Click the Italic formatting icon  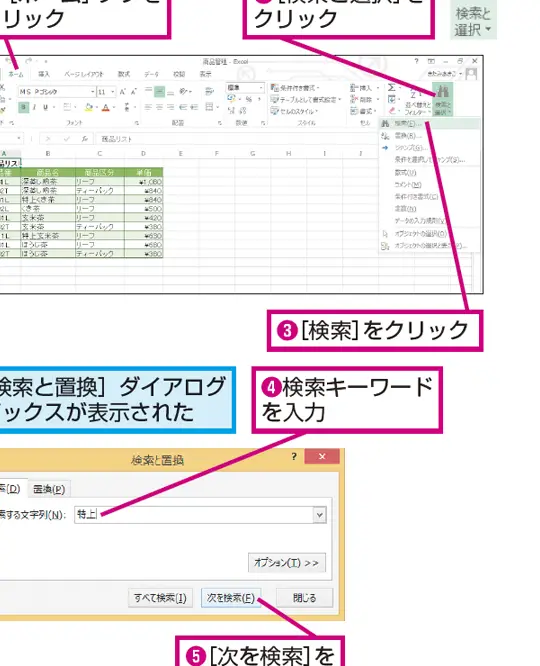pos(34,107)
